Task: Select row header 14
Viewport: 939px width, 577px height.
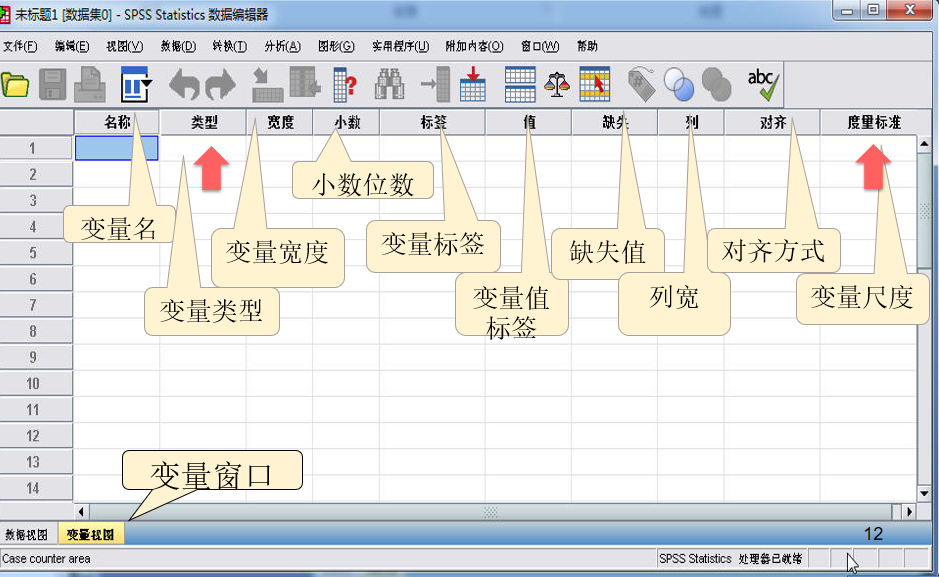Action: 37,488
